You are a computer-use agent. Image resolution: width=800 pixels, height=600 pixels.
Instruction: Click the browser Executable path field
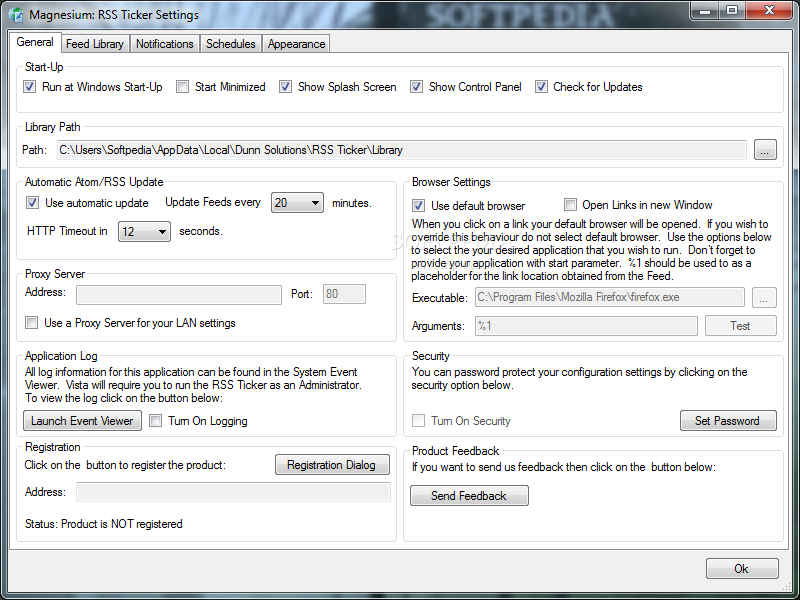pyautogui.click(x=610, y=297)
